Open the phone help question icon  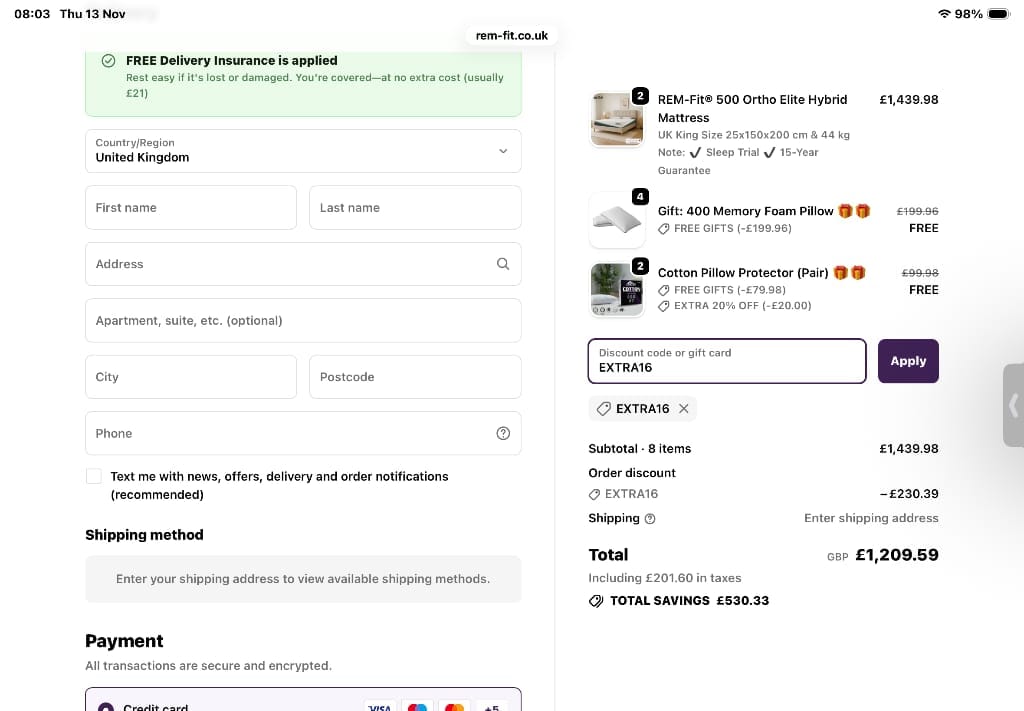(x=503, y=433)
